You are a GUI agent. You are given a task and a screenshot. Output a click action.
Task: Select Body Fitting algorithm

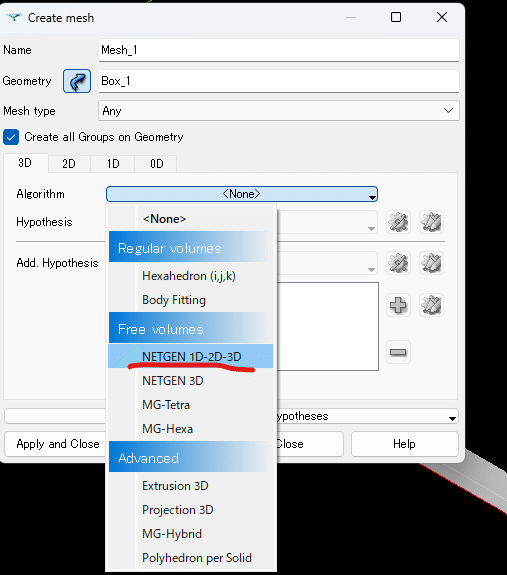pyautogui.click(x=191, y=300)
